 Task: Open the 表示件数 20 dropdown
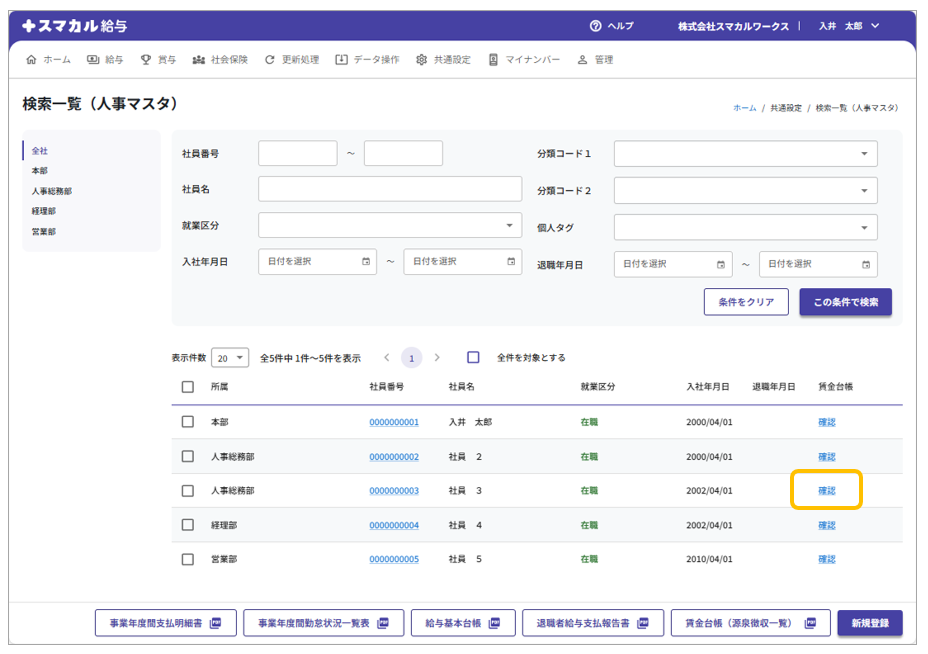(230, 358)
